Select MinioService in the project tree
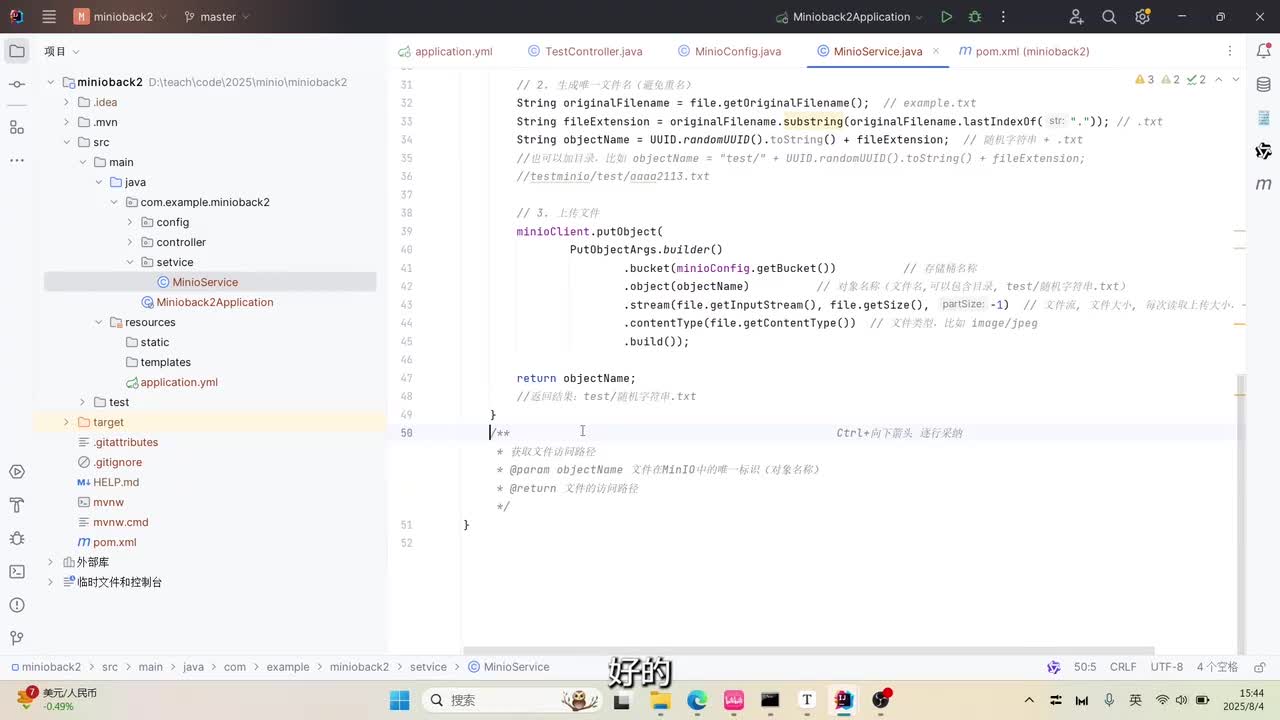 coord(204,282)
